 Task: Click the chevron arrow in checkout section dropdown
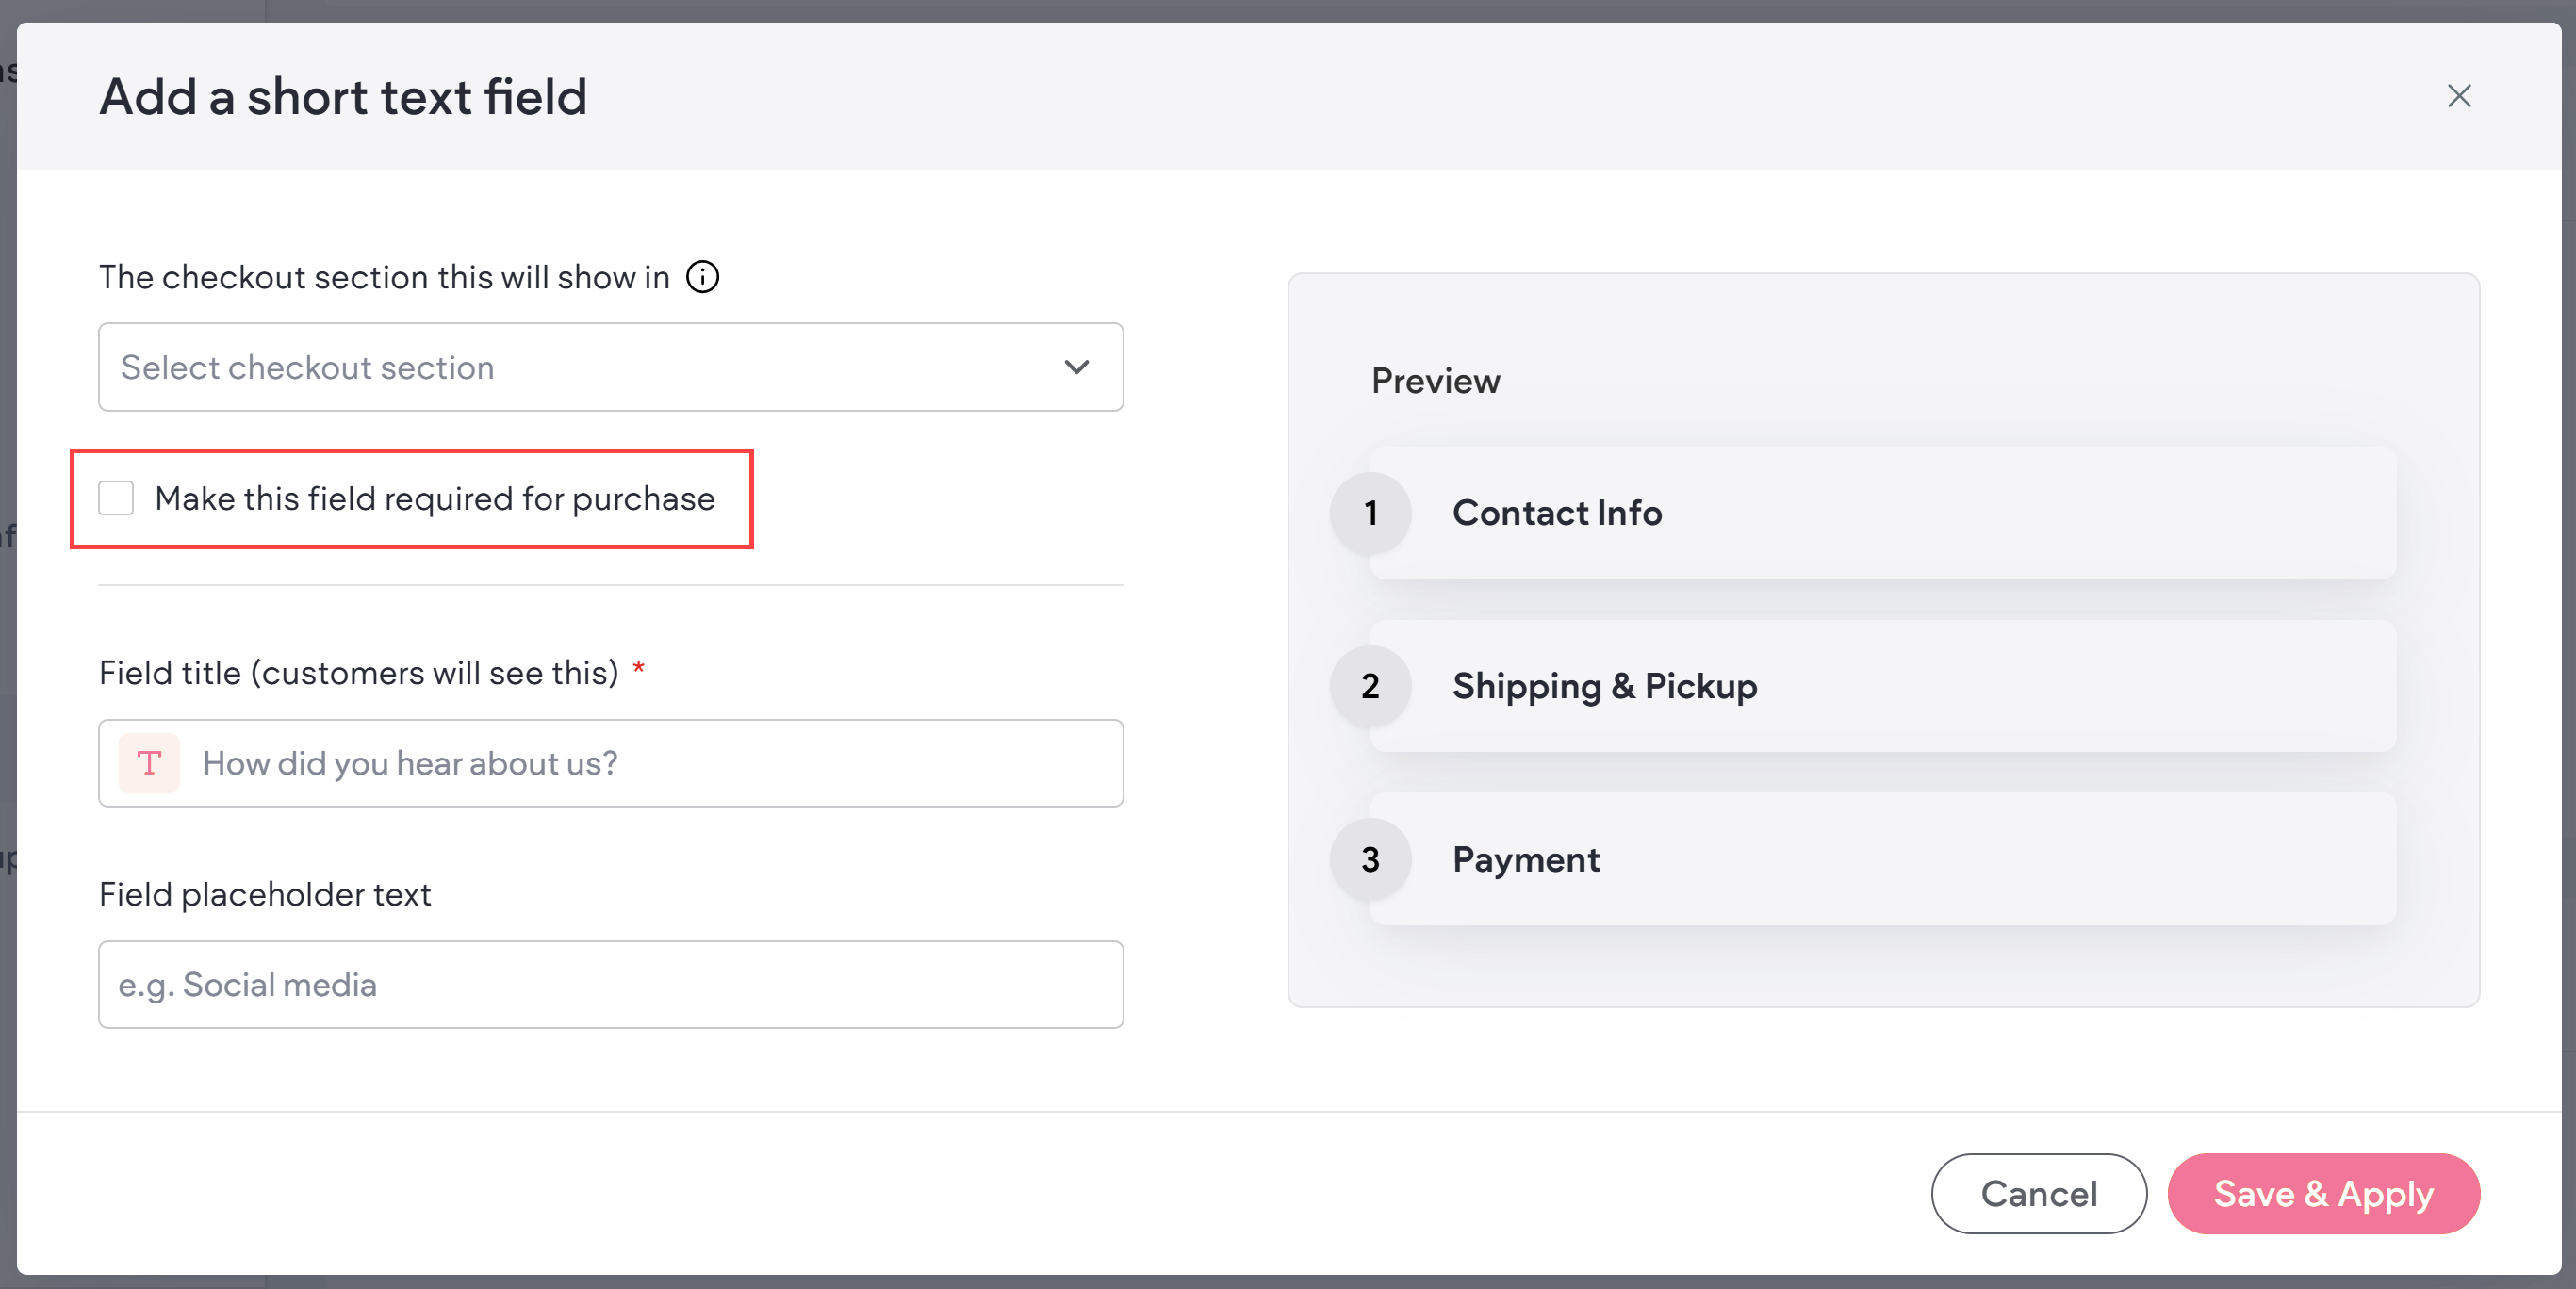pyautogui.click(x=1076, y=367)
